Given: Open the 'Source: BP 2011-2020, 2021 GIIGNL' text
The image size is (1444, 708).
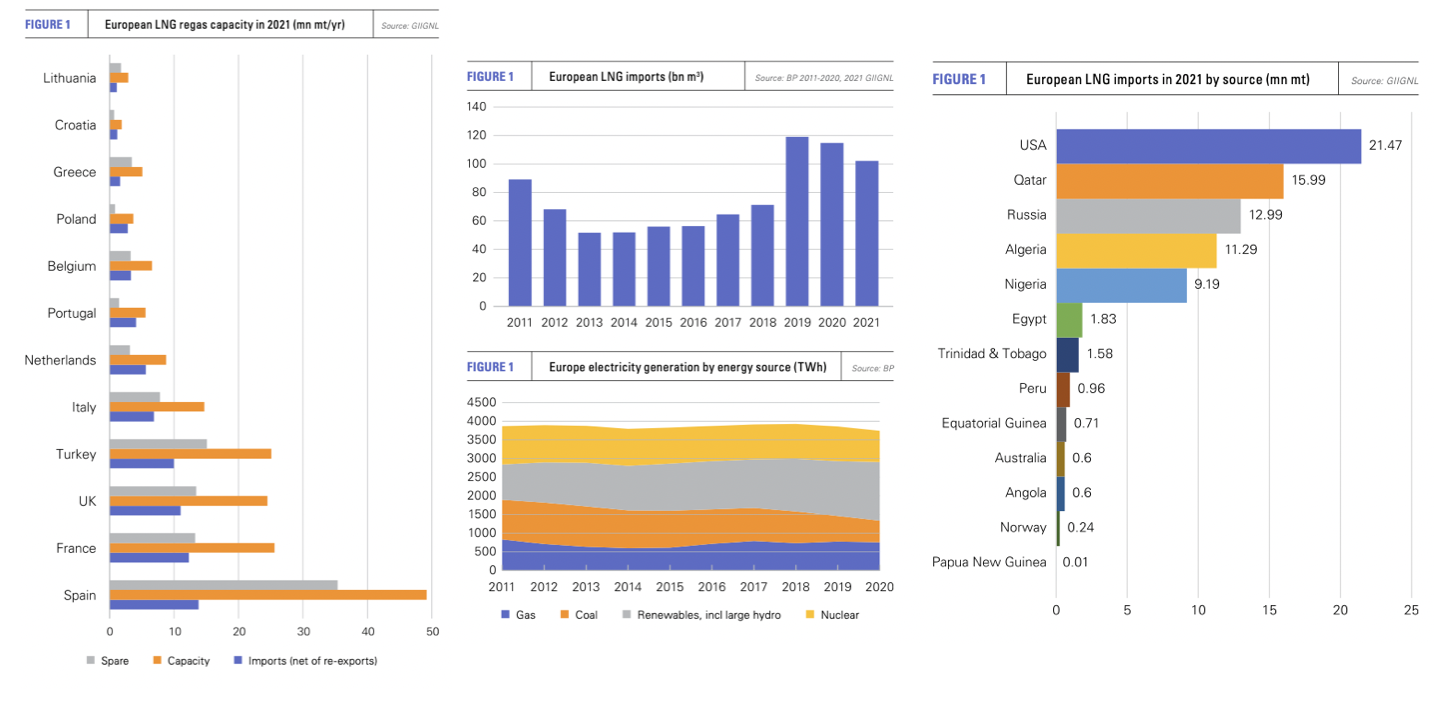Looking at the screenshot, I should tap(823, 78).
